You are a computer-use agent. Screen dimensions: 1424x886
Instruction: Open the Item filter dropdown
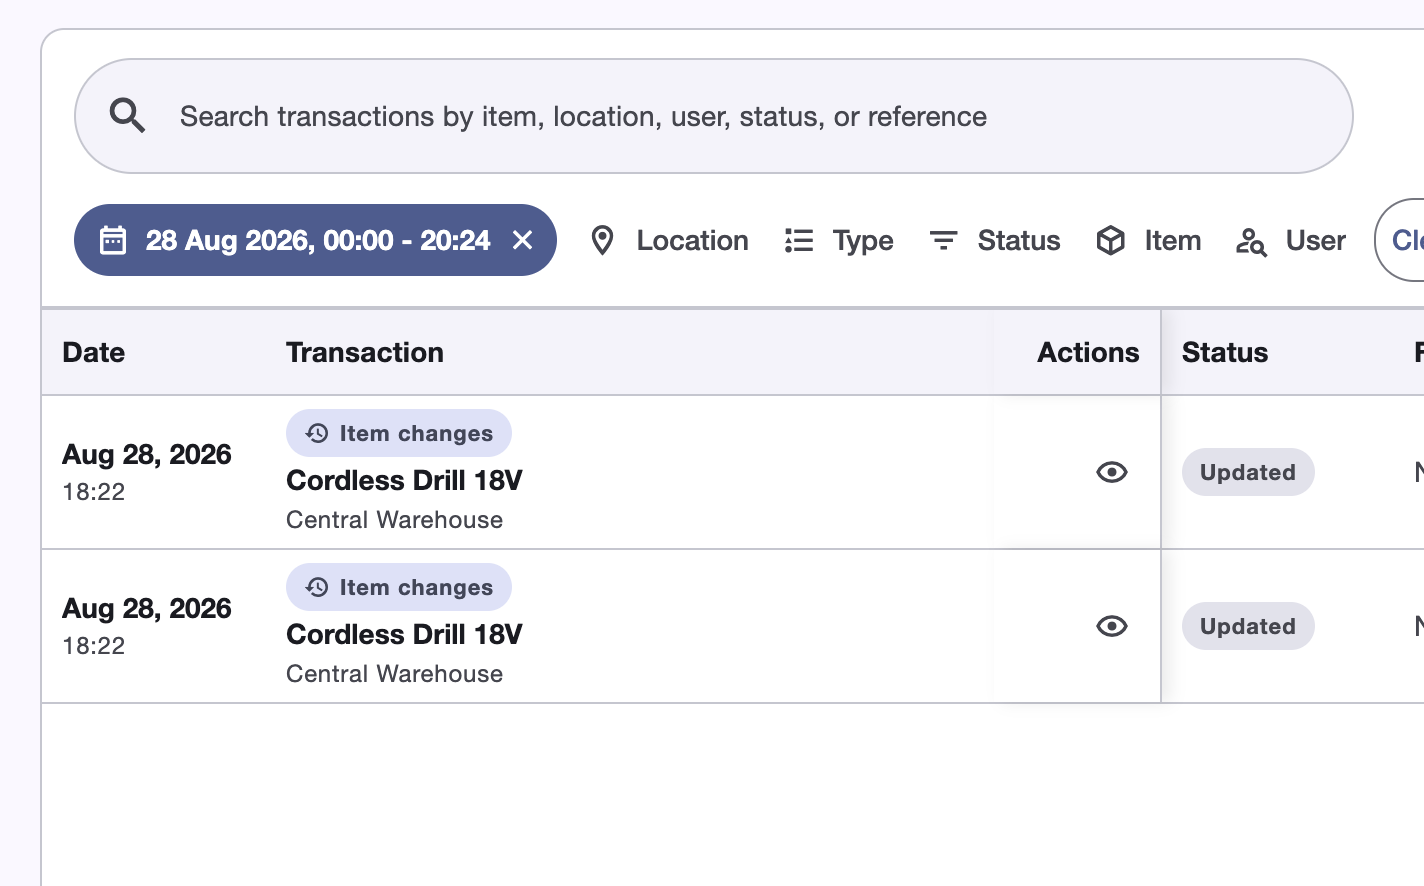[1148, 241]
